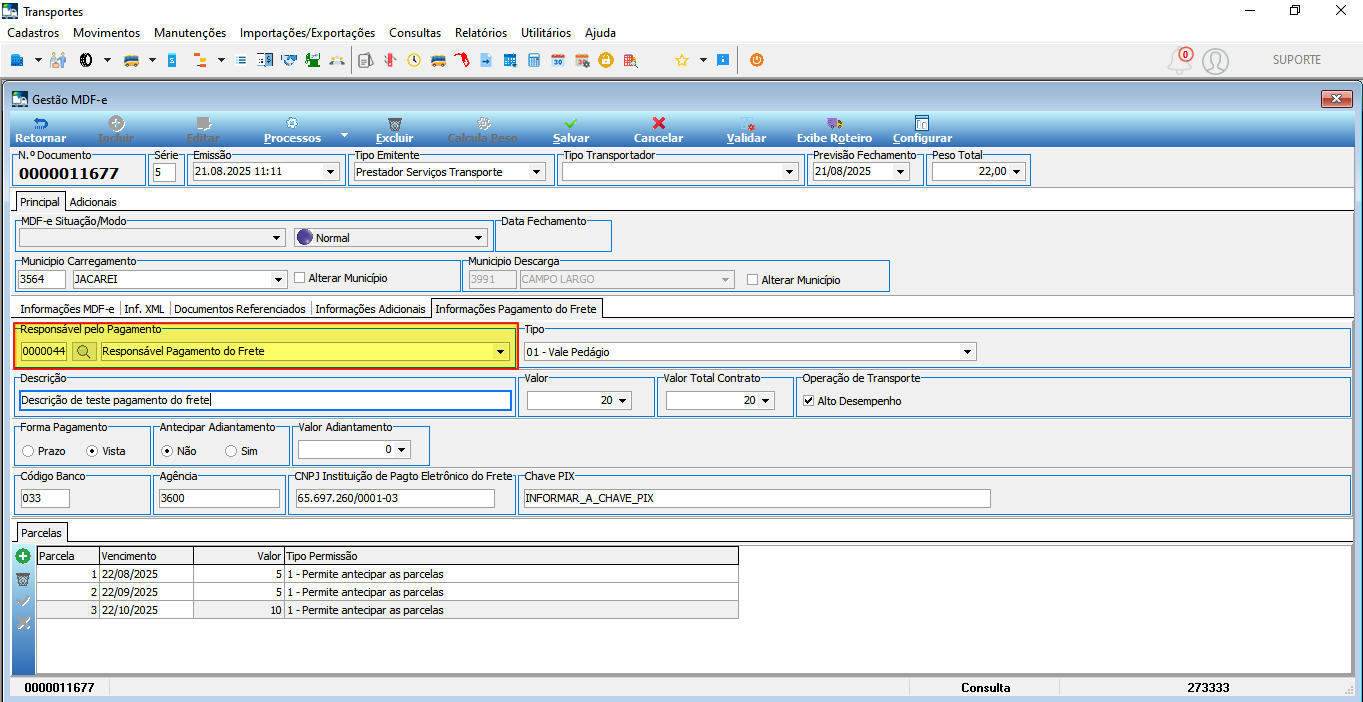Click magnifier search icon beside code 0000044
The image size is (1363, 702).
click(x=83, y=351)
